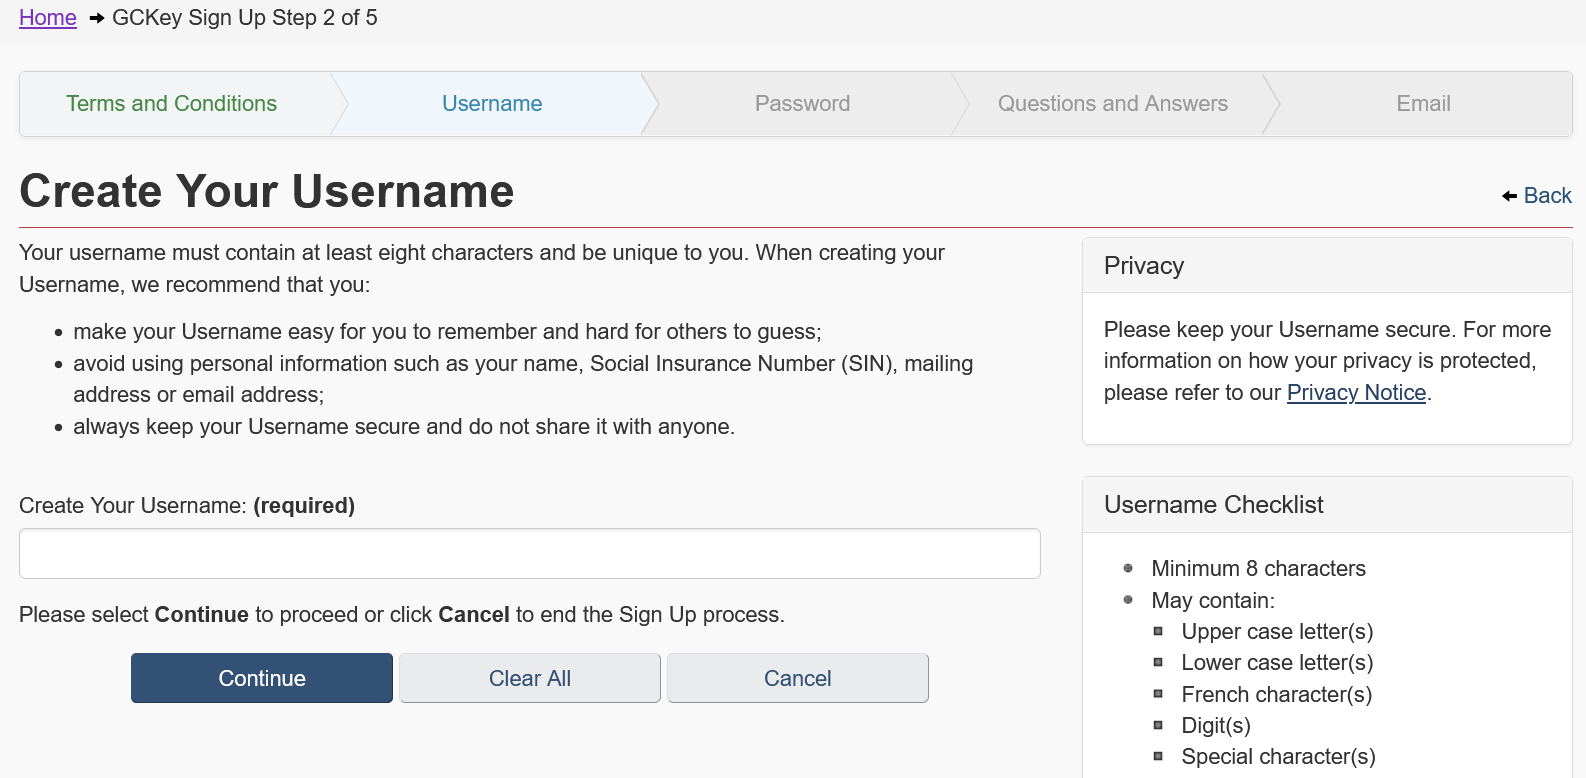1586x778 pixels.
Task: Click the Clear All button
Action: tap(530, 678)
